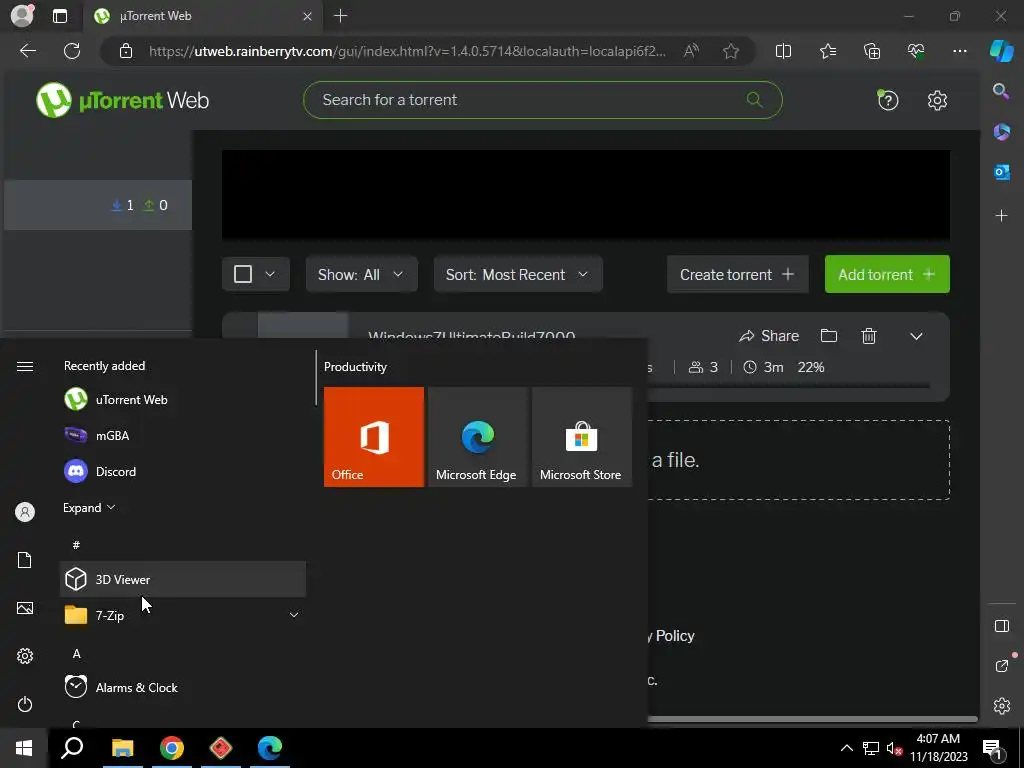
Task: Open Alarms & Clock app
Action: click(183, 687)
